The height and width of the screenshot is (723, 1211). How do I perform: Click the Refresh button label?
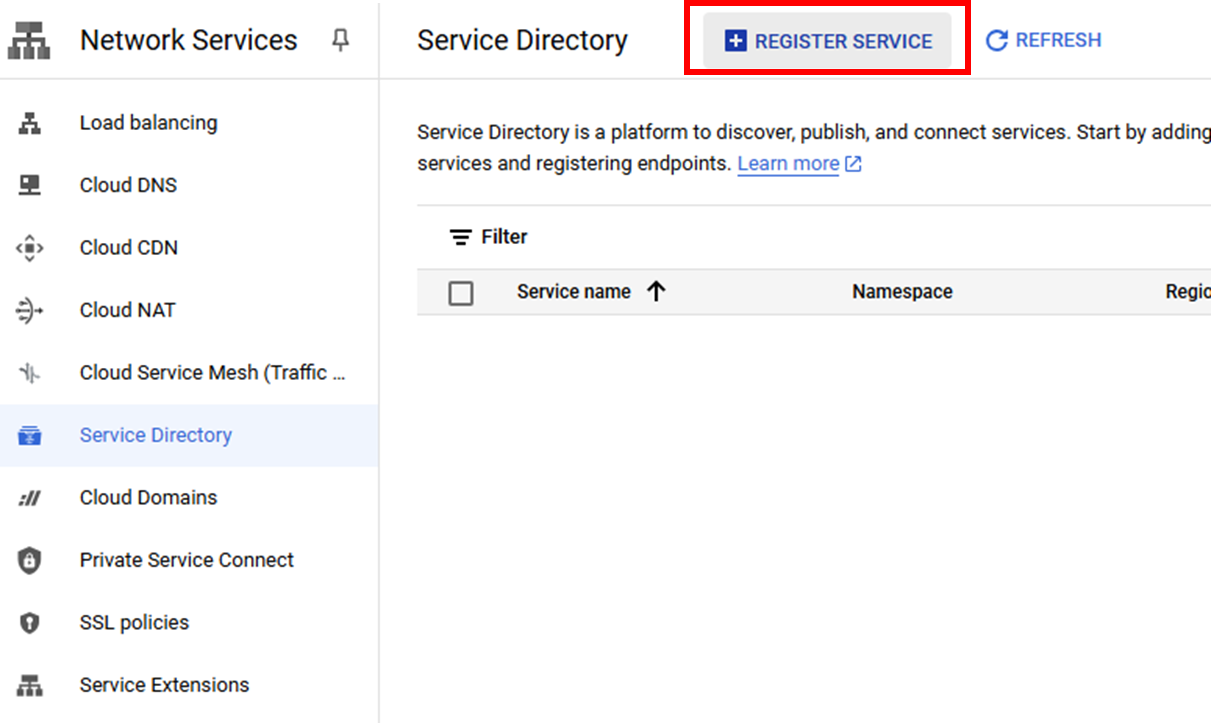click(x=1058, y=41)
